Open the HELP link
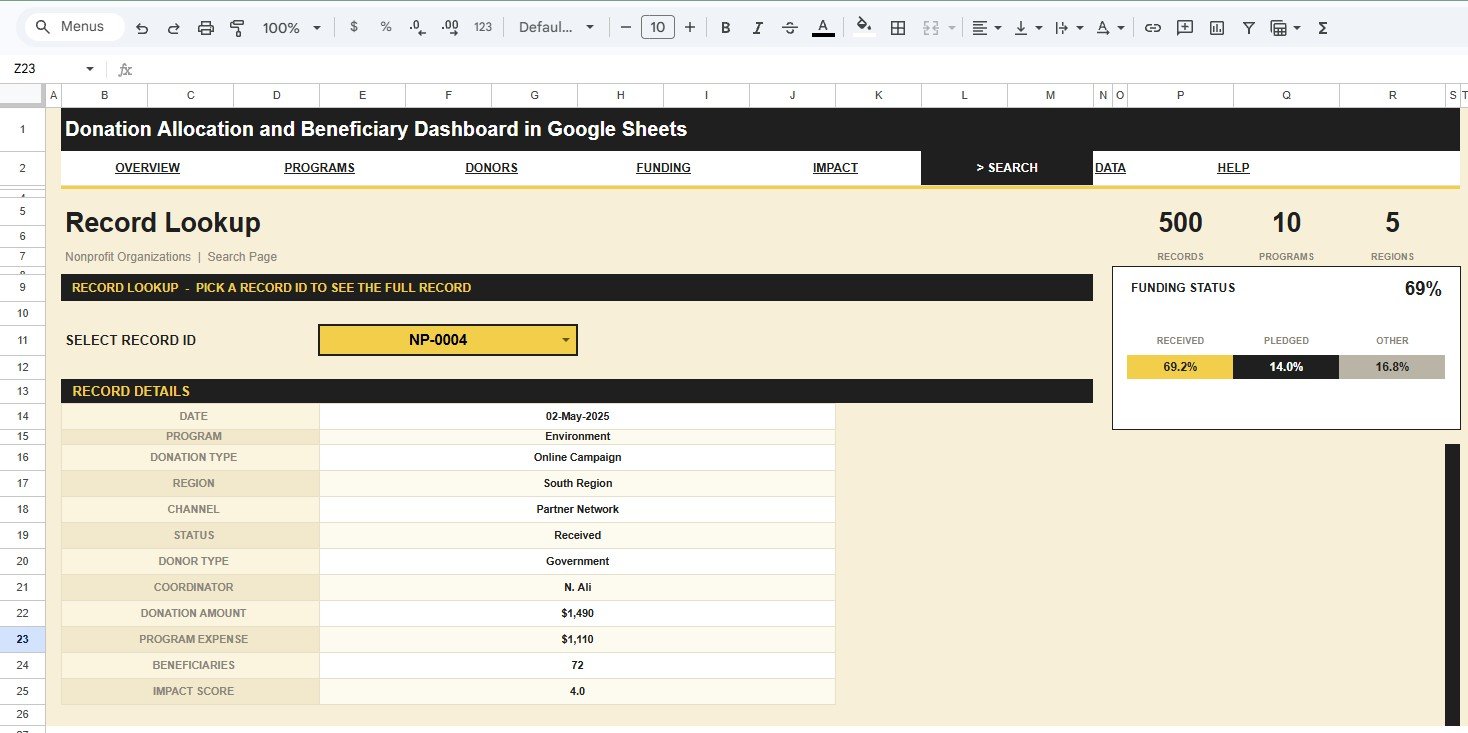Viewport: 1468px width, 733px height. [1233, 168]
